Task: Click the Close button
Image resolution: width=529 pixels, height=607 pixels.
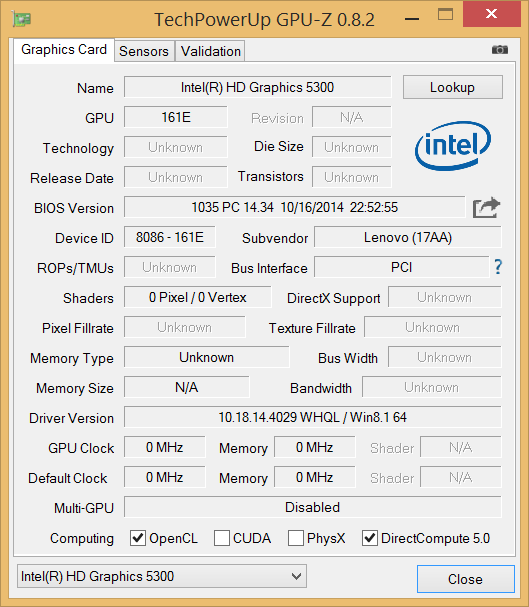Action: tap(466, 579)
